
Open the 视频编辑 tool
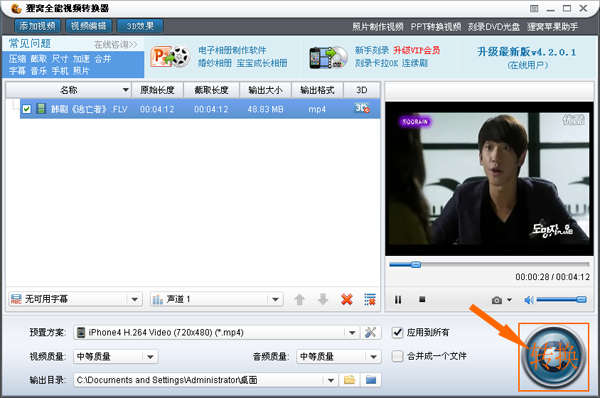coord(88,26)
